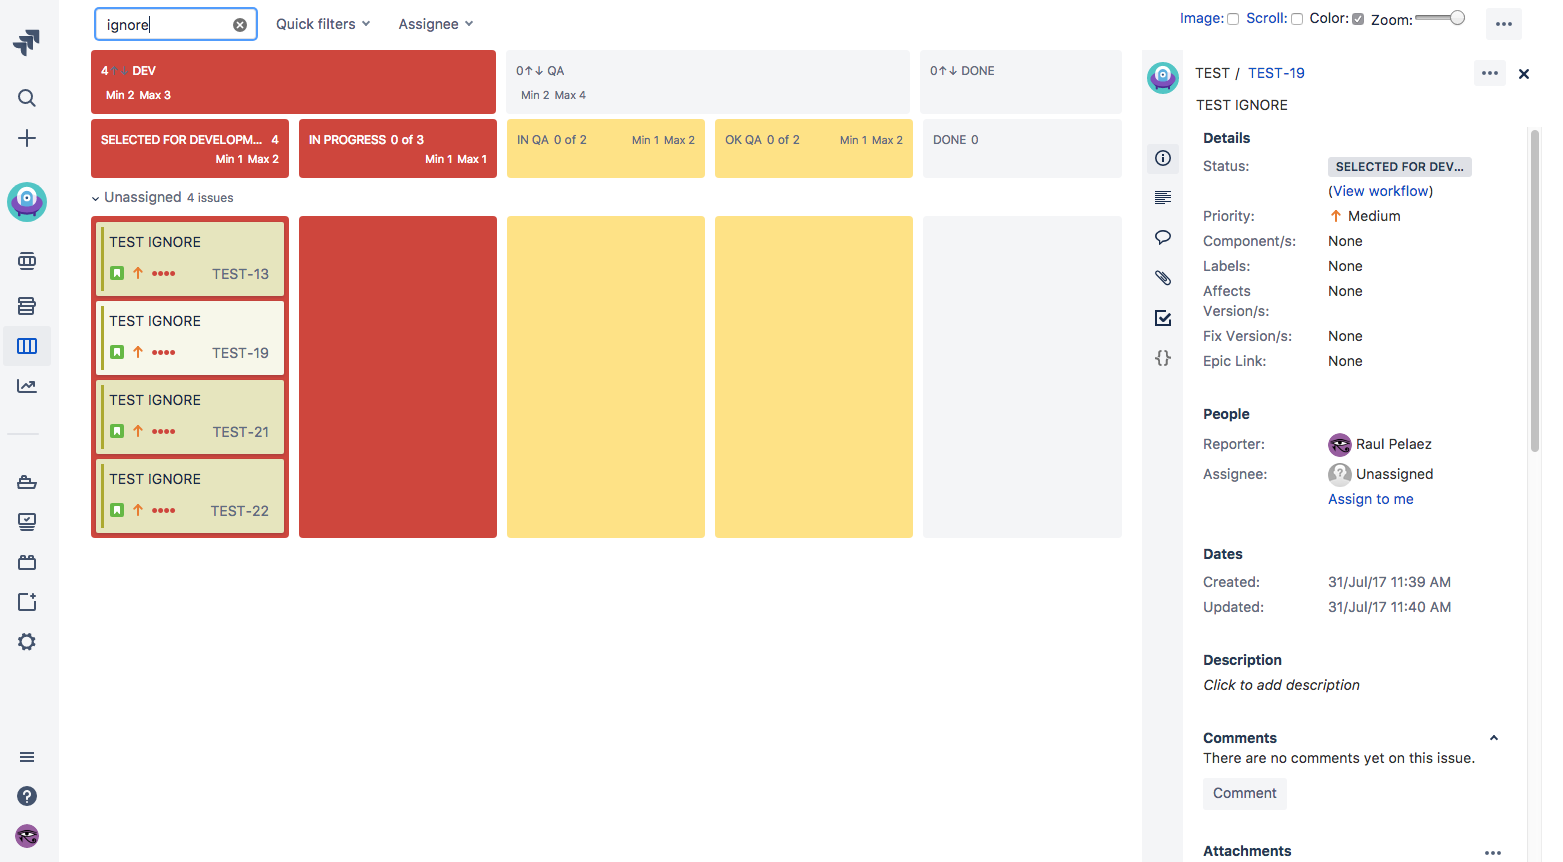The image size is (1563, 862).
Task: Open the Quick filters dropdown
Action: coord(323,24)
